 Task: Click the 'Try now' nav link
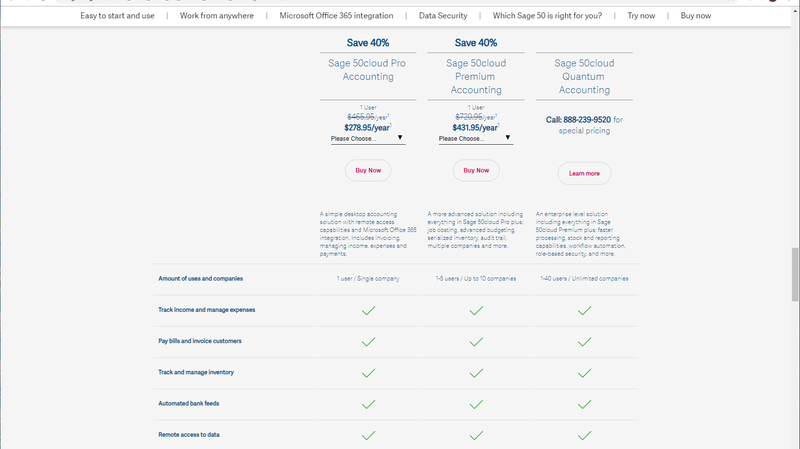click(641, 16)
